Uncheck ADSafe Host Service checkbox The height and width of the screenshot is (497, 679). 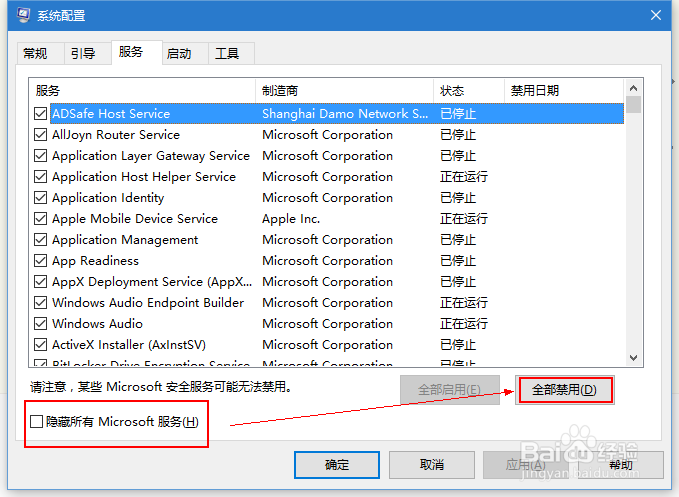point(40,114)
